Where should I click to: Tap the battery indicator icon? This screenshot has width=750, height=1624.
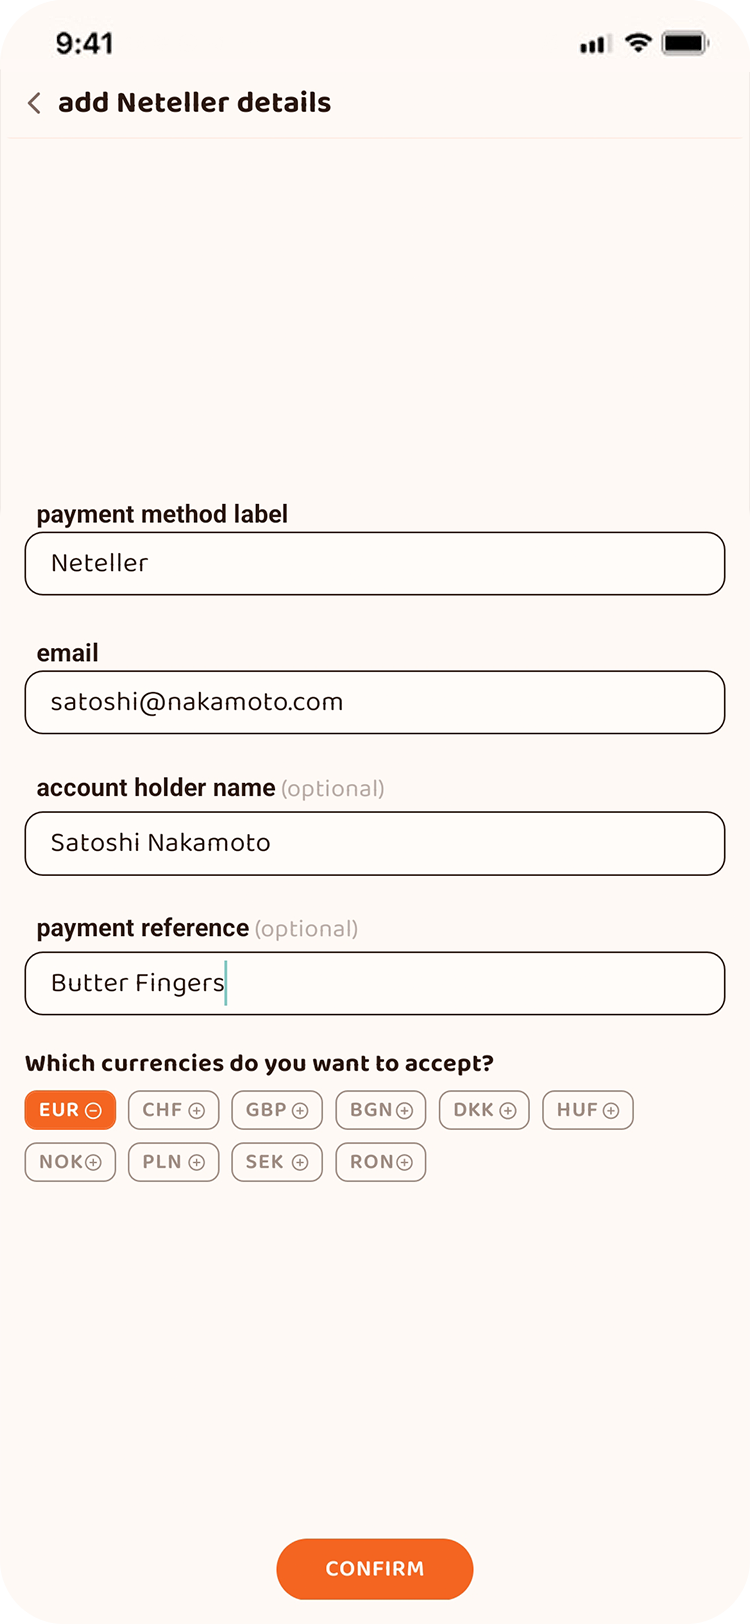[x=686, y=43]
